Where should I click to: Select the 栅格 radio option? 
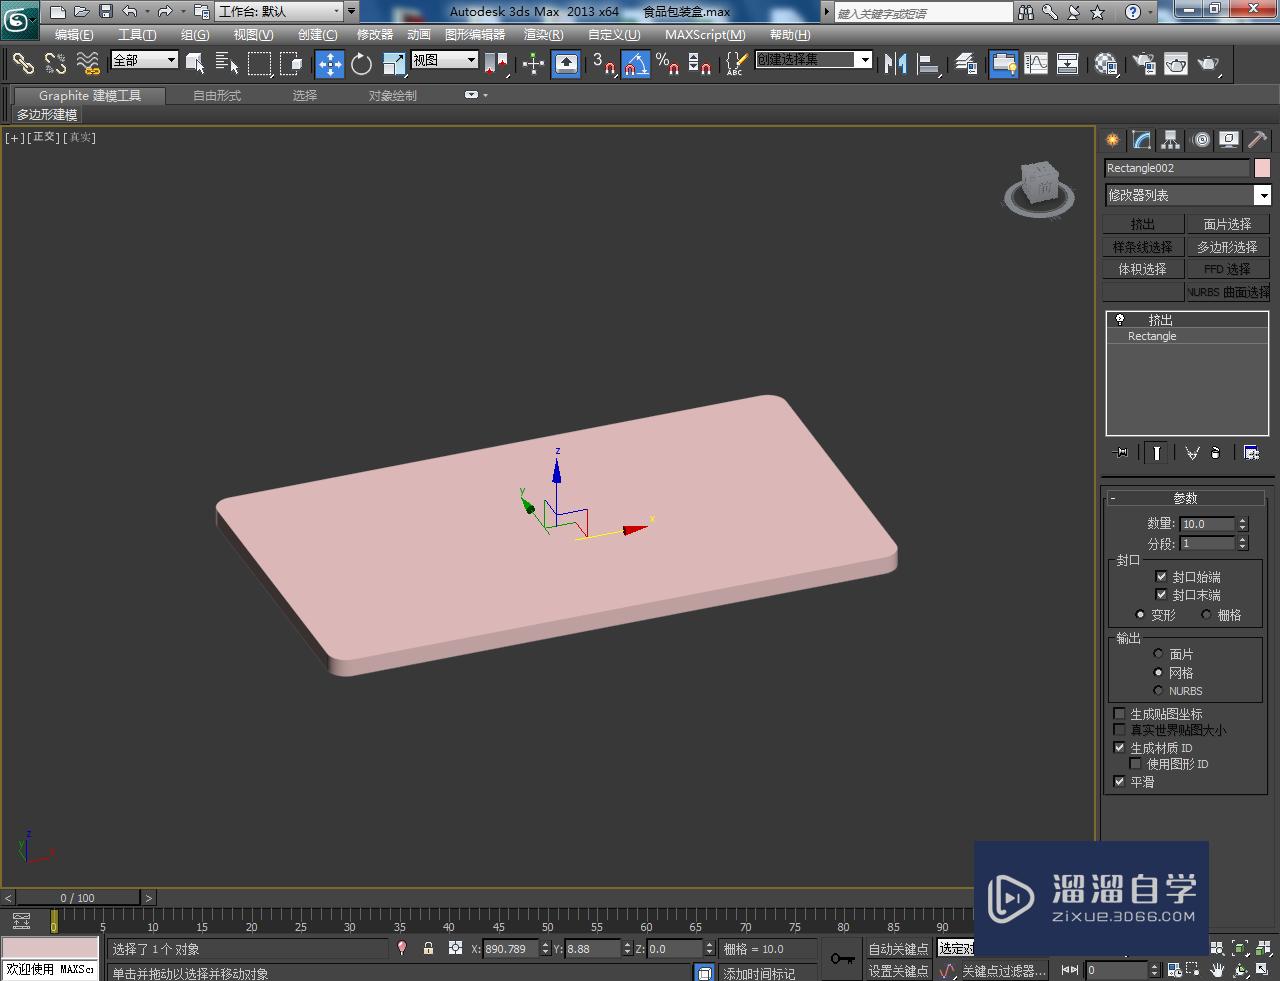[1206, 615]
